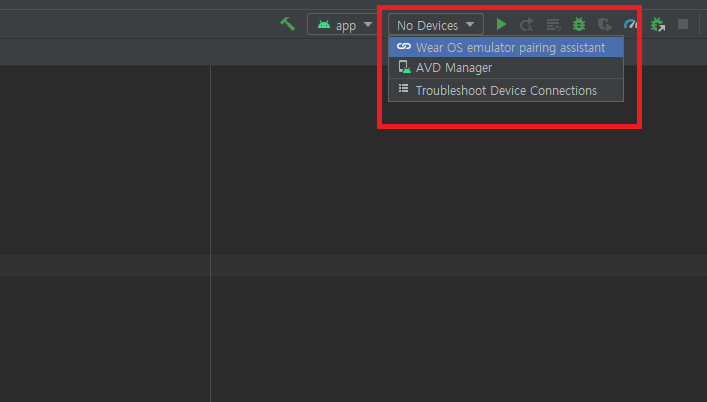Image resolution: width=707 pixels, height=402 pixels.
Task: Choose Troubleshoot Device Connections
Action: [506, 90]
